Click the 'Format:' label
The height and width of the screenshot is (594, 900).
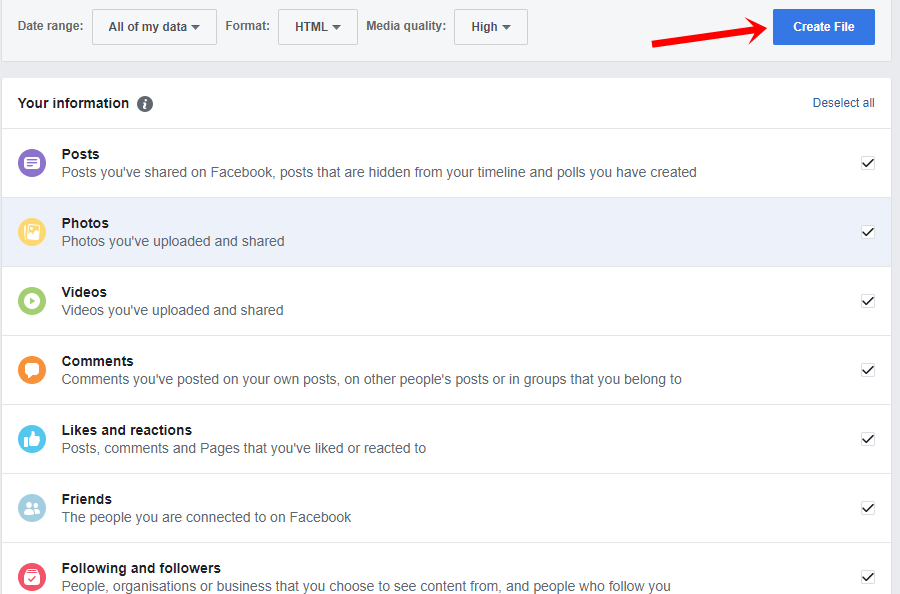coord(247,26)
